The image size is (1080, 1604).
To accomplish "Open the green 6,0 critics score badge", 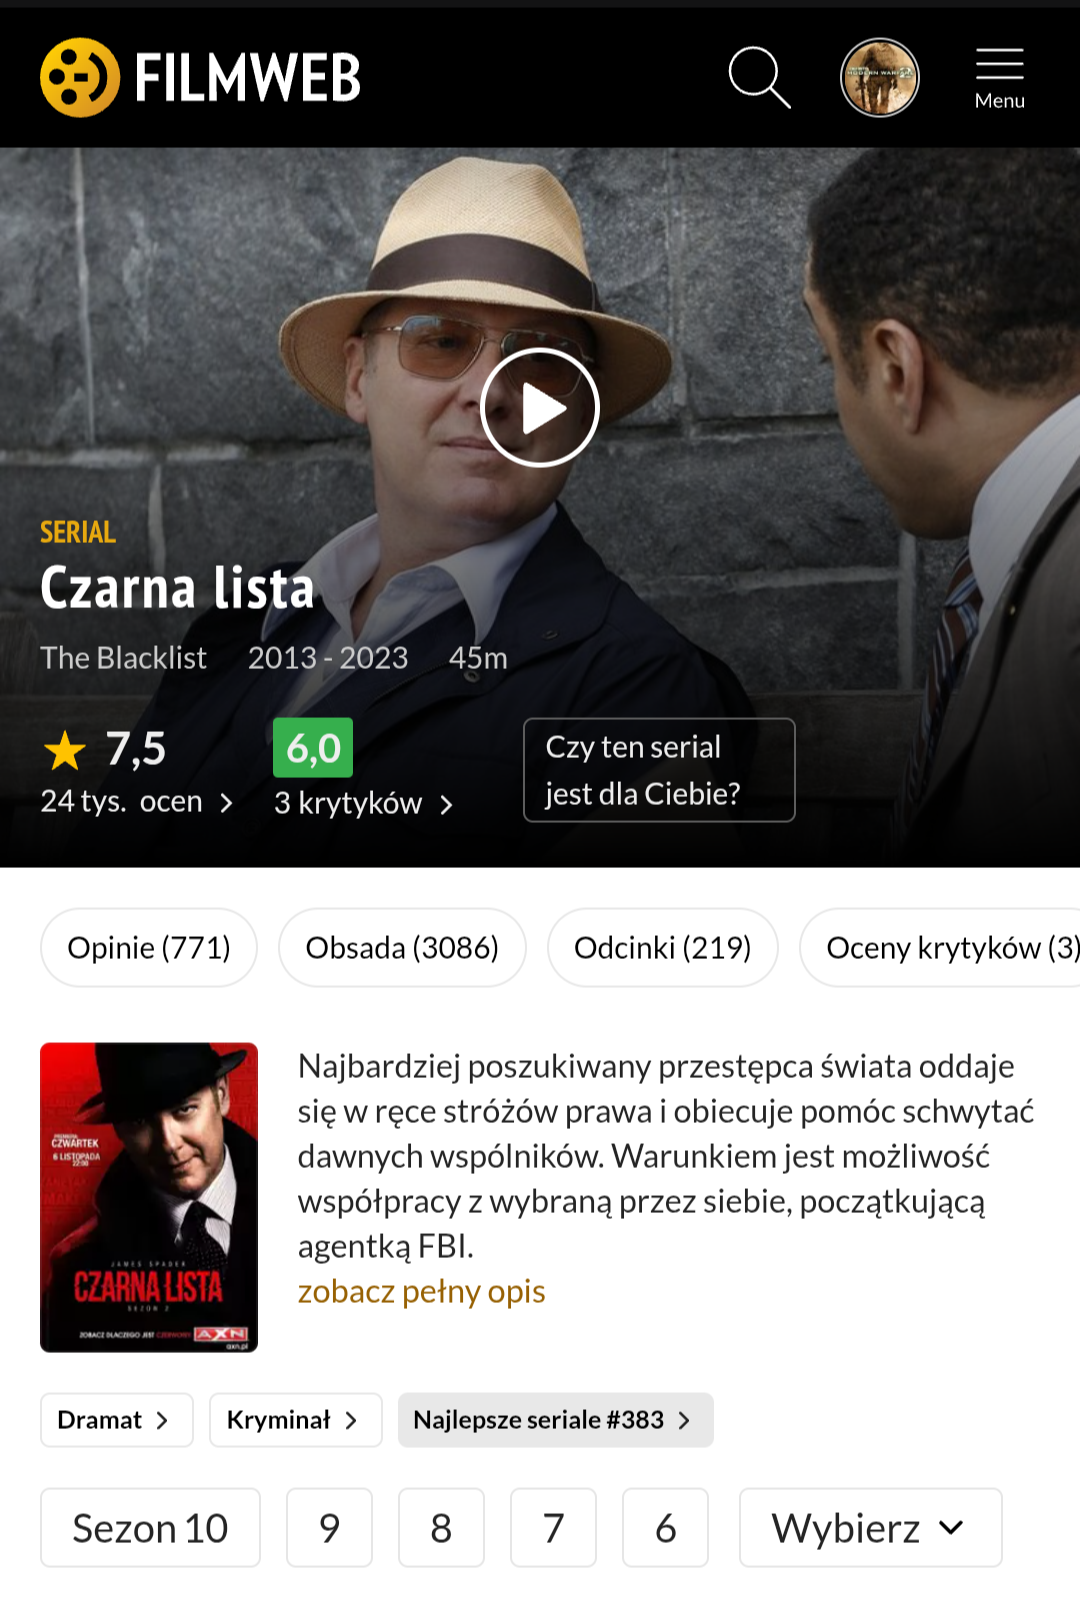I will 313,748.
